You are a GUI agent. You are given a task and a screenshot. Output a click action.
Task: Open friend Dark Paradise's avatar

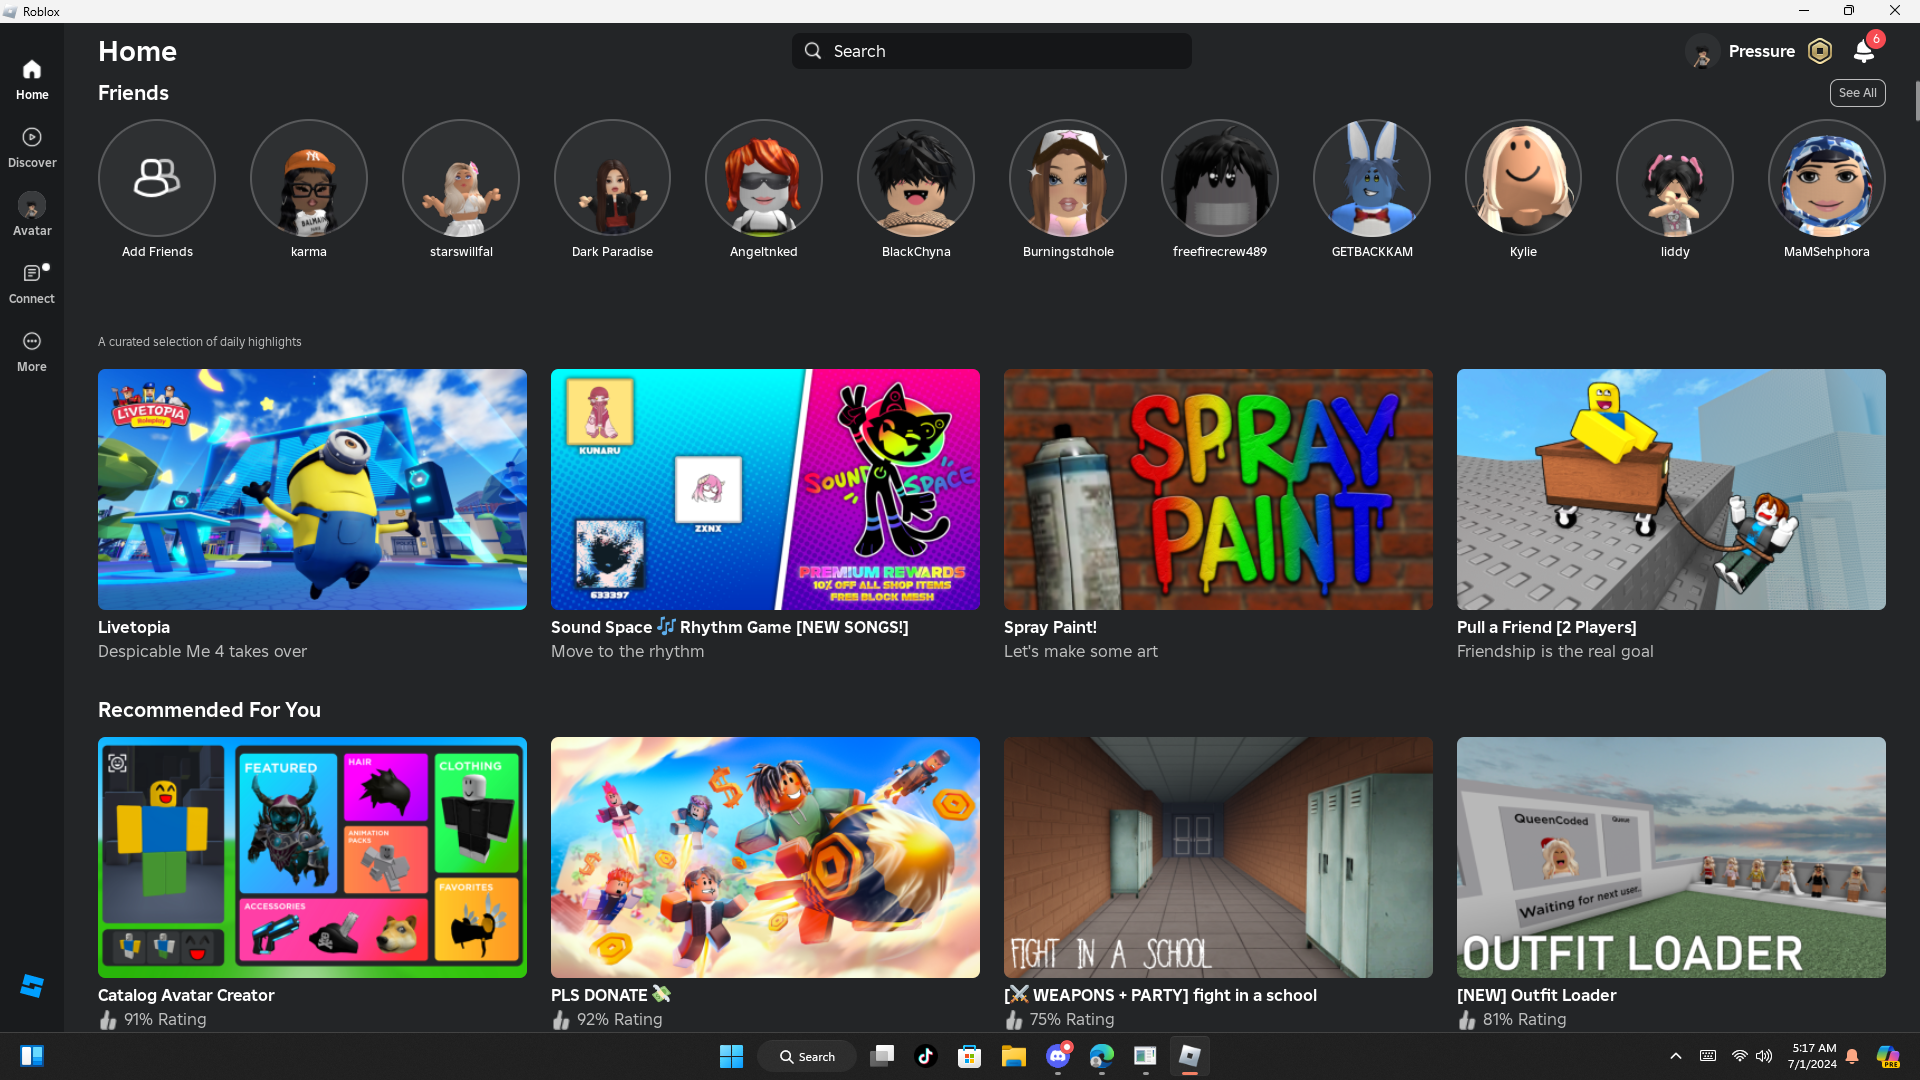click(612, 178)
